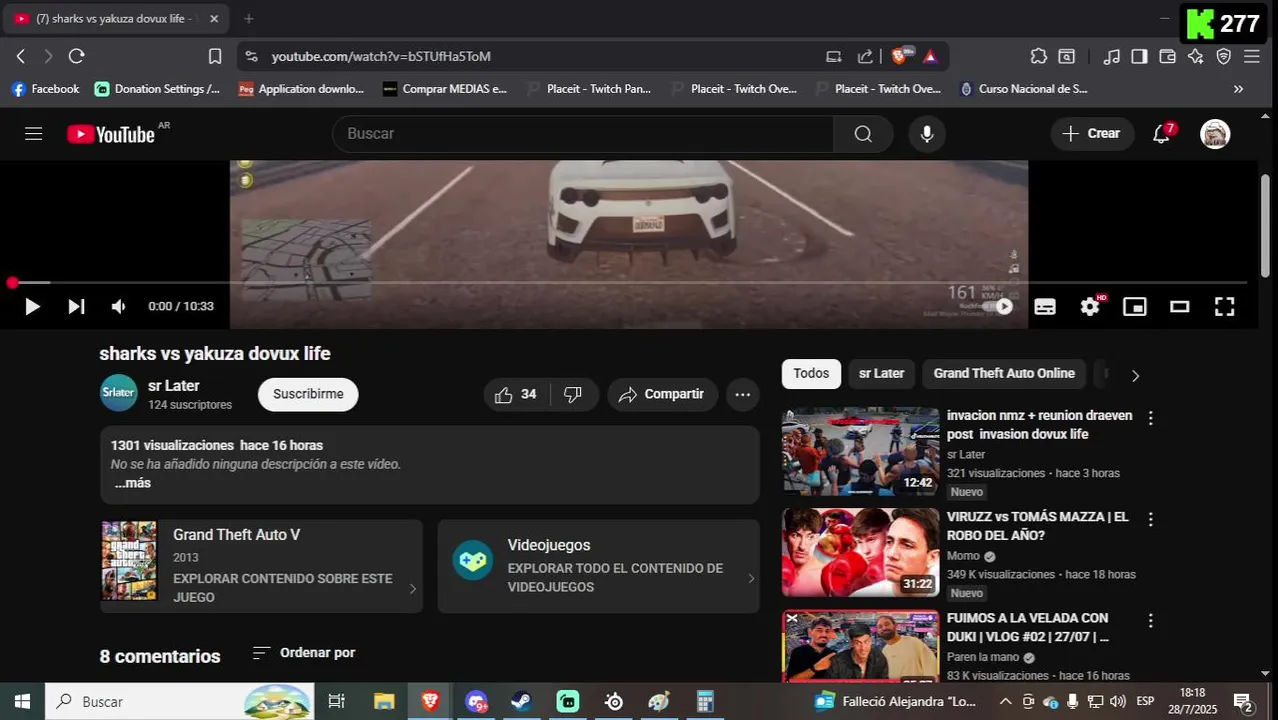Expand description with ...más

click(x=132, y=483)
